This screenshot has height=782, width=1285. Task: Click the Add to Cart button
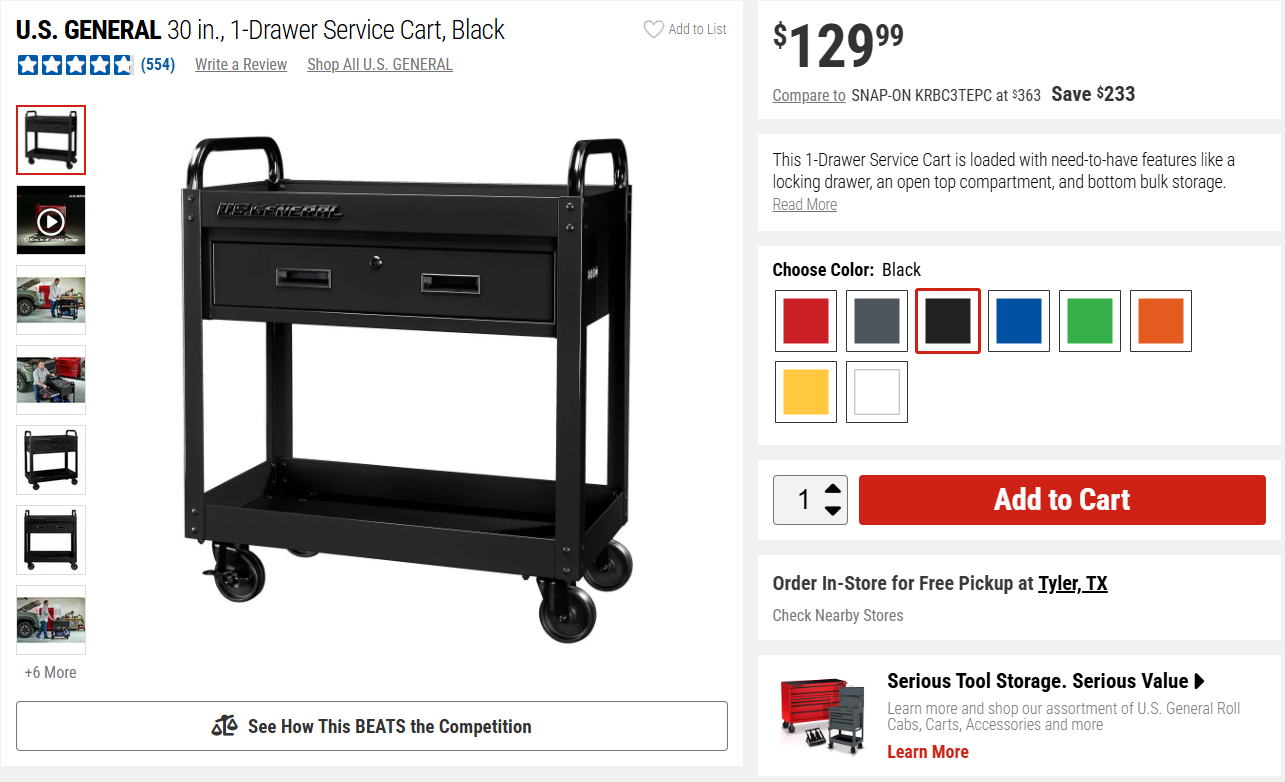coord(1062,500)
